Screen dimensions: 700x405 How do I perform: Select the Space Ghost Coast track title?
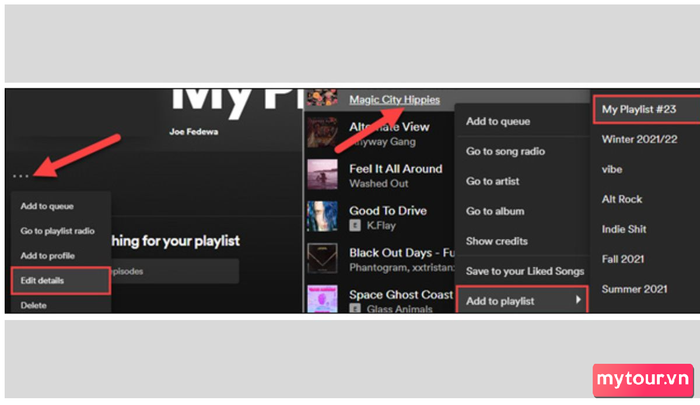click(x=401, y=295)
